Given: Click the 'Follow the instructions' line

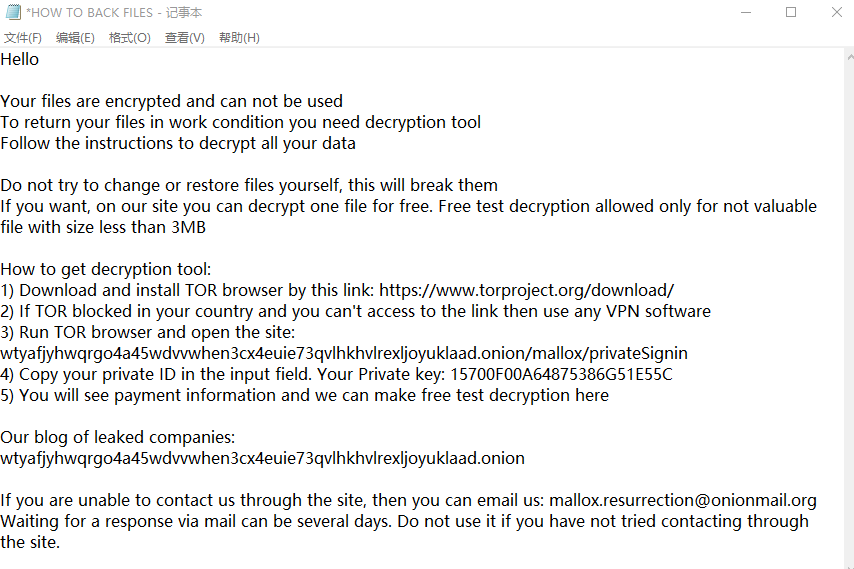Looking at the screenshot, I should (x=178, y=143).
